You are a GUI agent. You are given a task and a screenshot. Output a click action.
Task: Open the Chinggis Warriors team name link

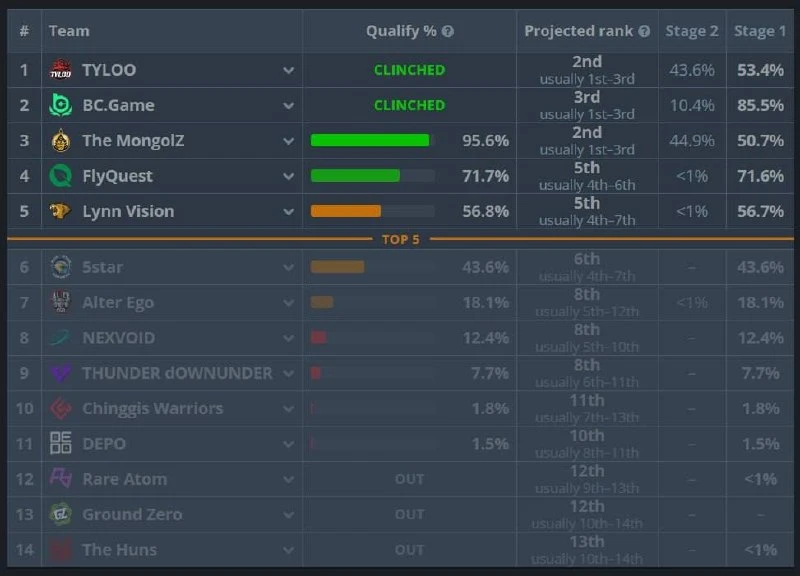point(153,408)
